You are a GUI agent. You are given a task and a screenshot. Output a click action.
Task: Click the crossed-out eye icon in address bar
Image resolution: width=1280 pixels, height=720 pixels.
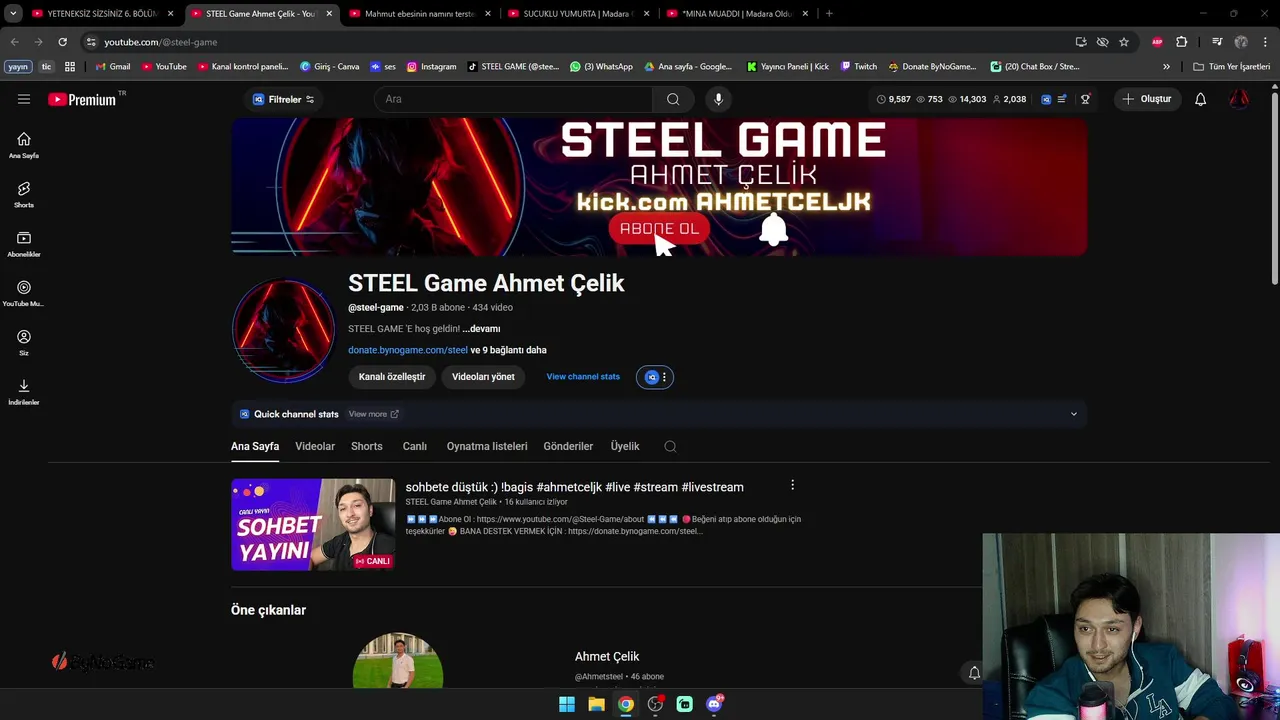1102,42
